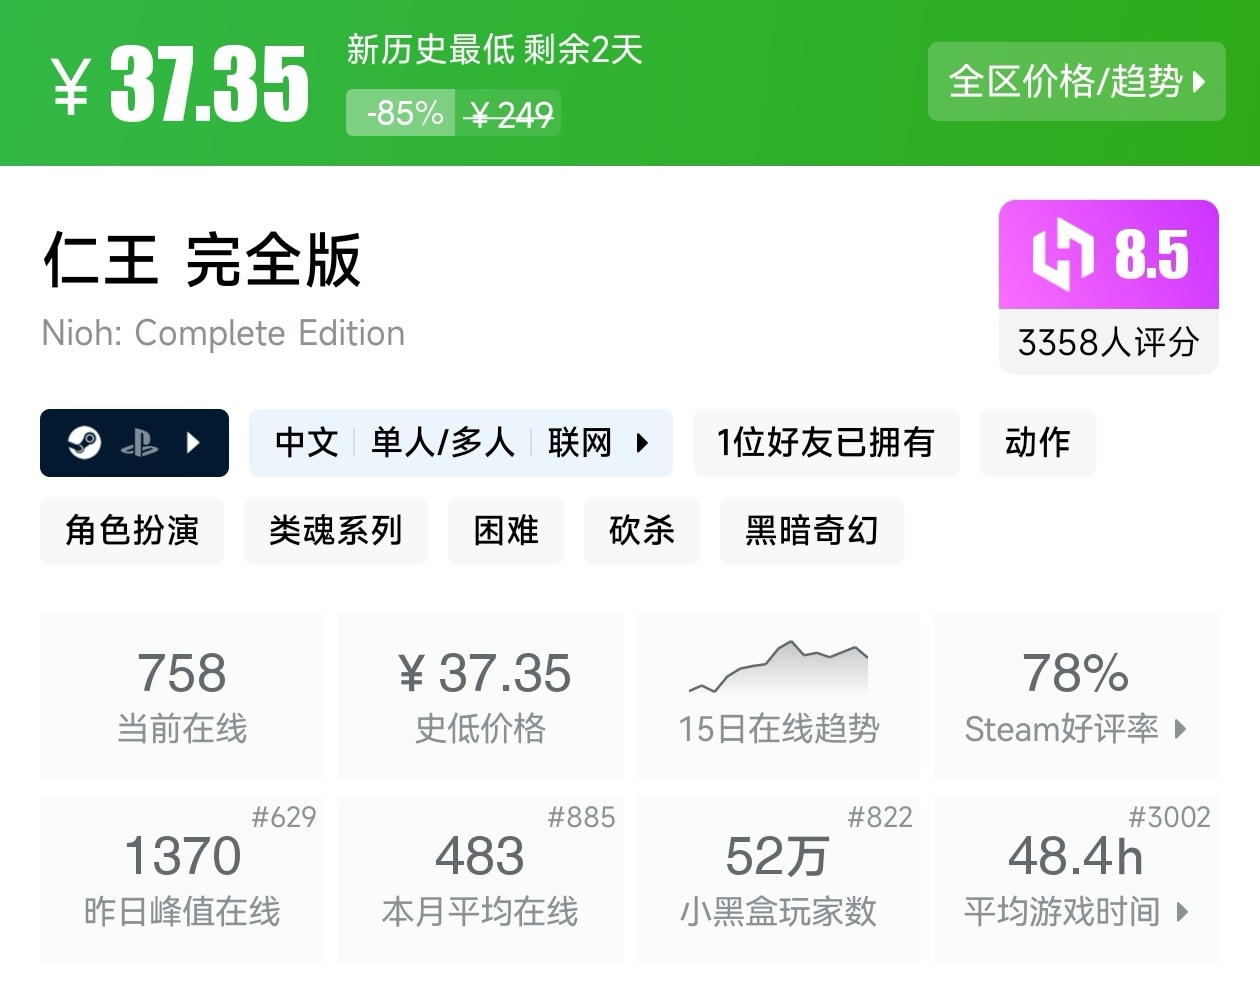The width and height of the screenshot is (1260, 981).
Task: Click the #3002 ranking label
Action: 1169,817
